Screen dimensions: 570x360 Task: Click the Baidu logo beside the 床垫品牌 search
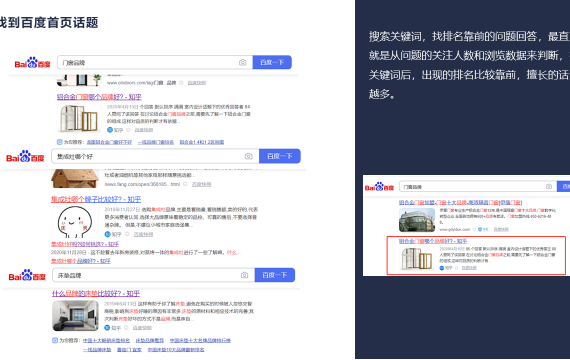tap(27, 276)
